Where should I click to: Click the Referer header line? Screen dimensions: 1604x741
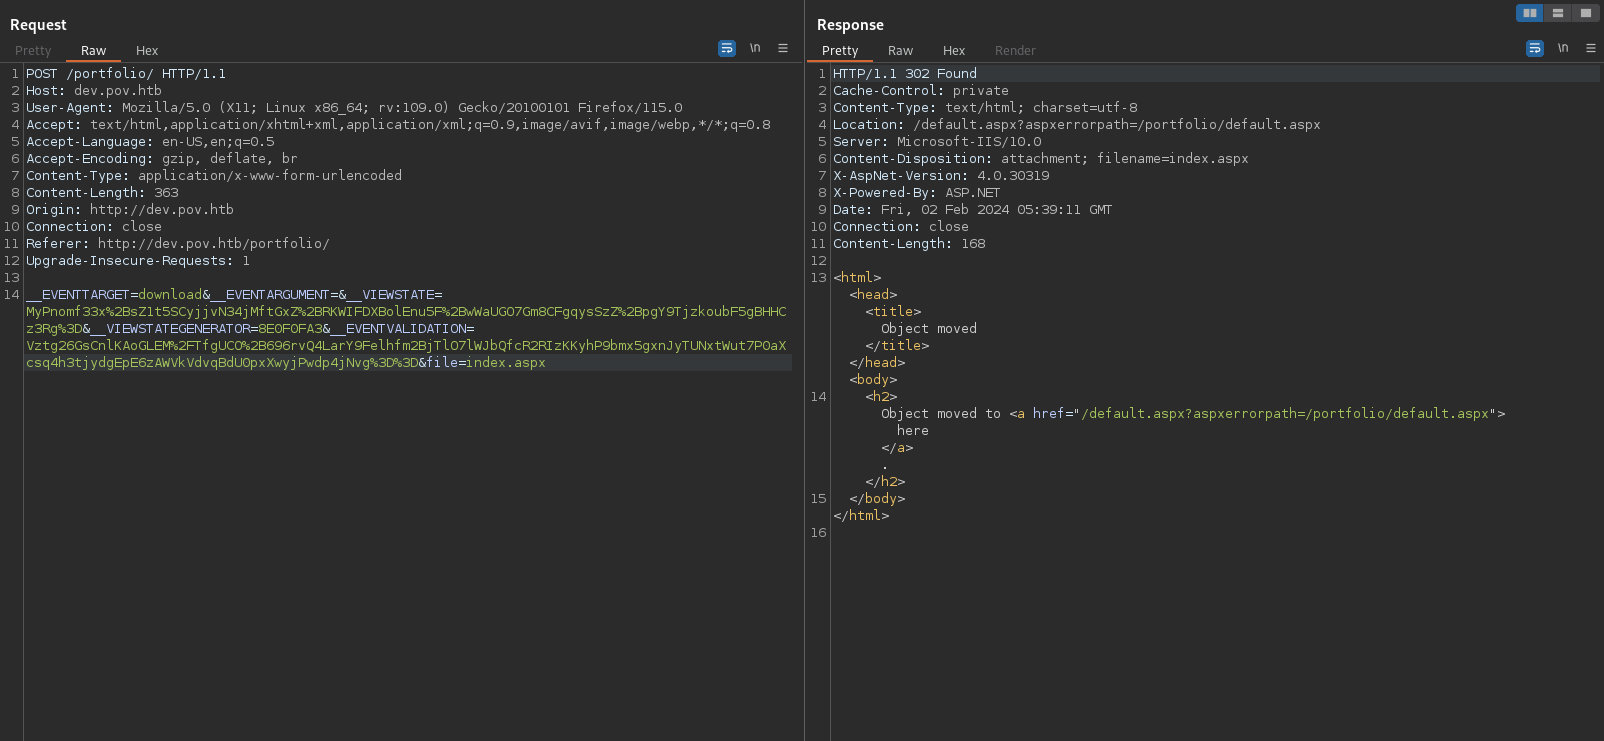point(178,244)
